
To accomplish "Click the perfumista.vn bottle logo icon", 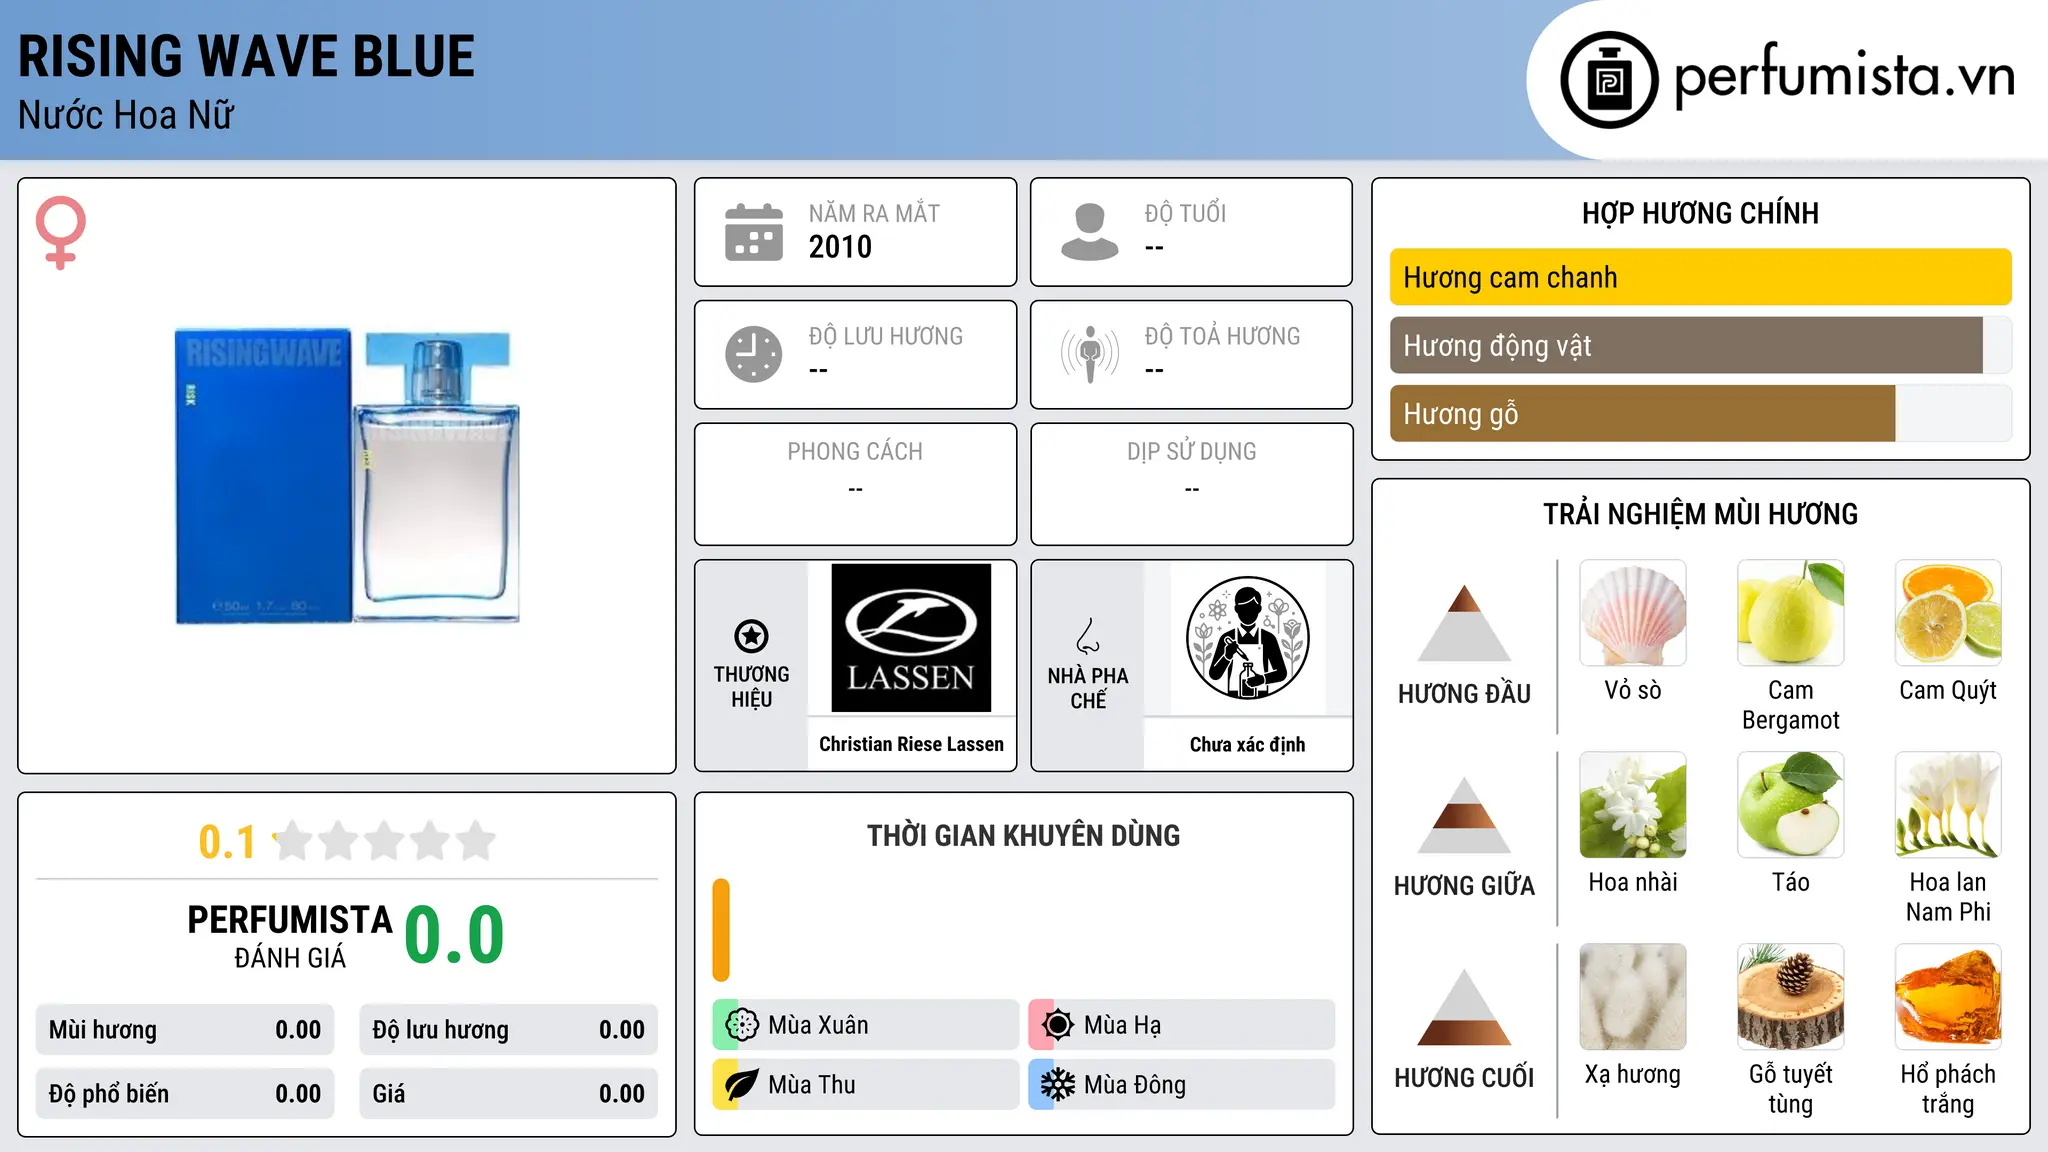I will pyautogui.click(x=1609, y=79).
